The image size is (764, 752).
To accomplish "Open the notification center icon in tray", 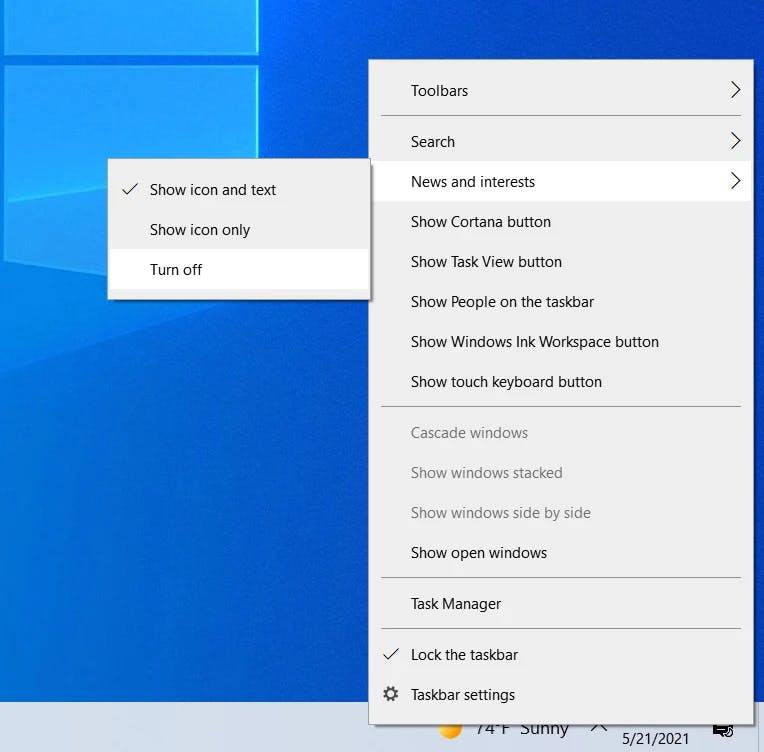I will [723, 730].
